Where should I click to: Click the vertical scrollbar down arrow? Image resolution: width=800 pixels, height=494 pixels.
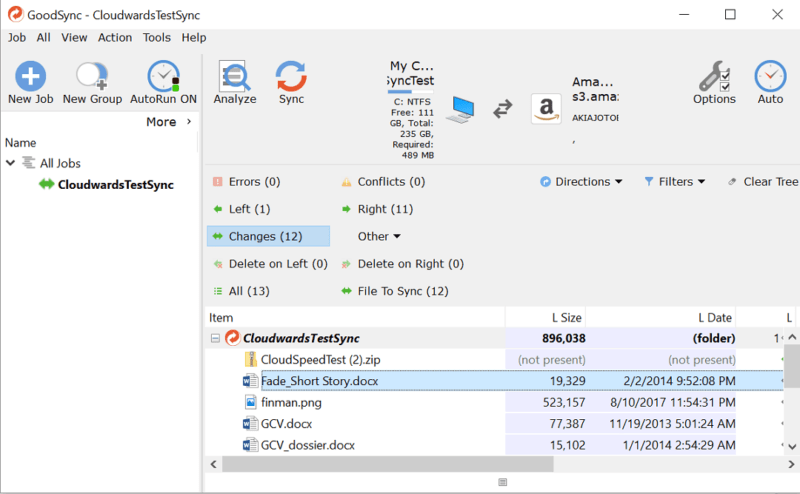[792, 446]
